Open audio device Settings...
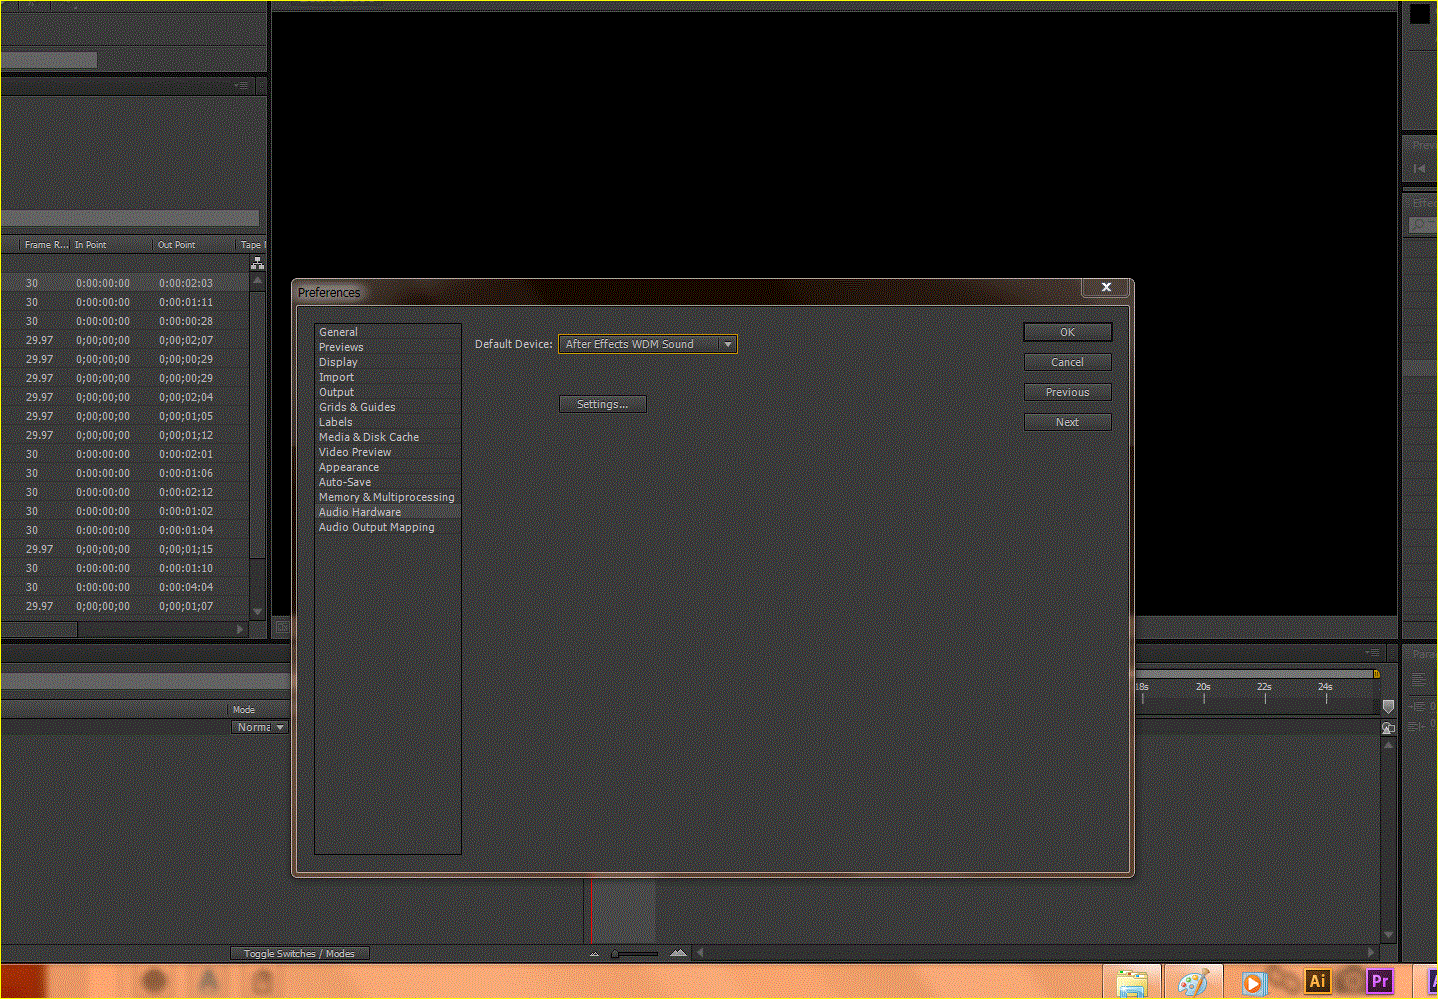Viewport: 1438px width, 999px height. (602, 404)
